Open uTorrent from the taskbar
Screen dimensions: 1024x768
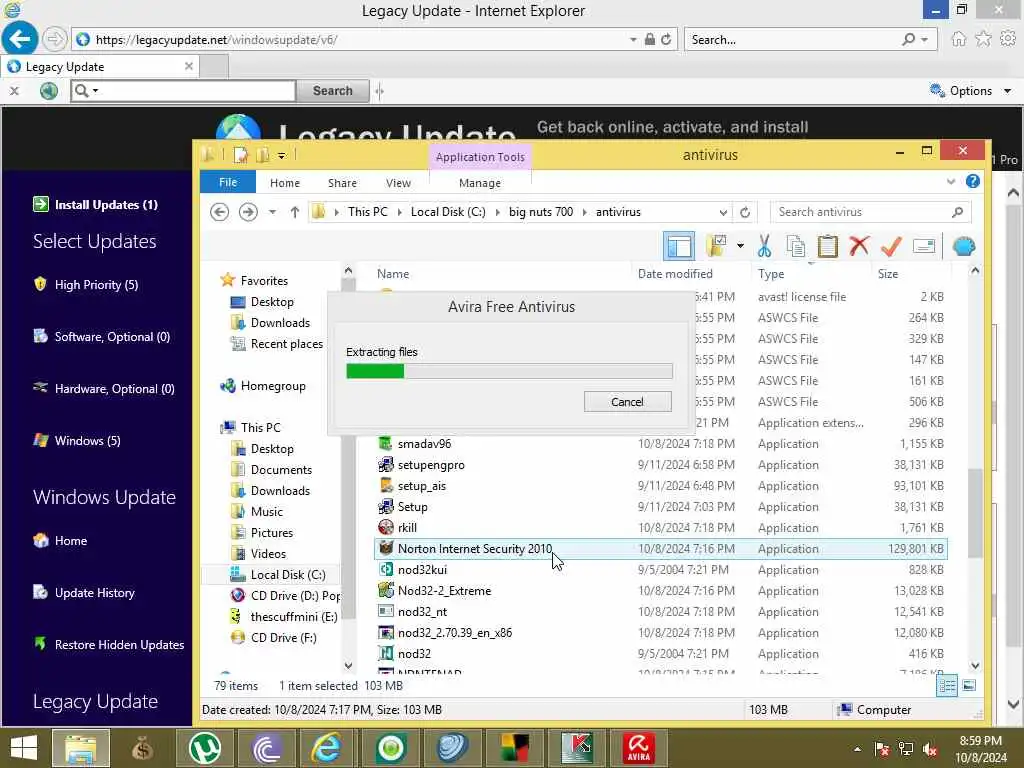(x=205, y=748)
